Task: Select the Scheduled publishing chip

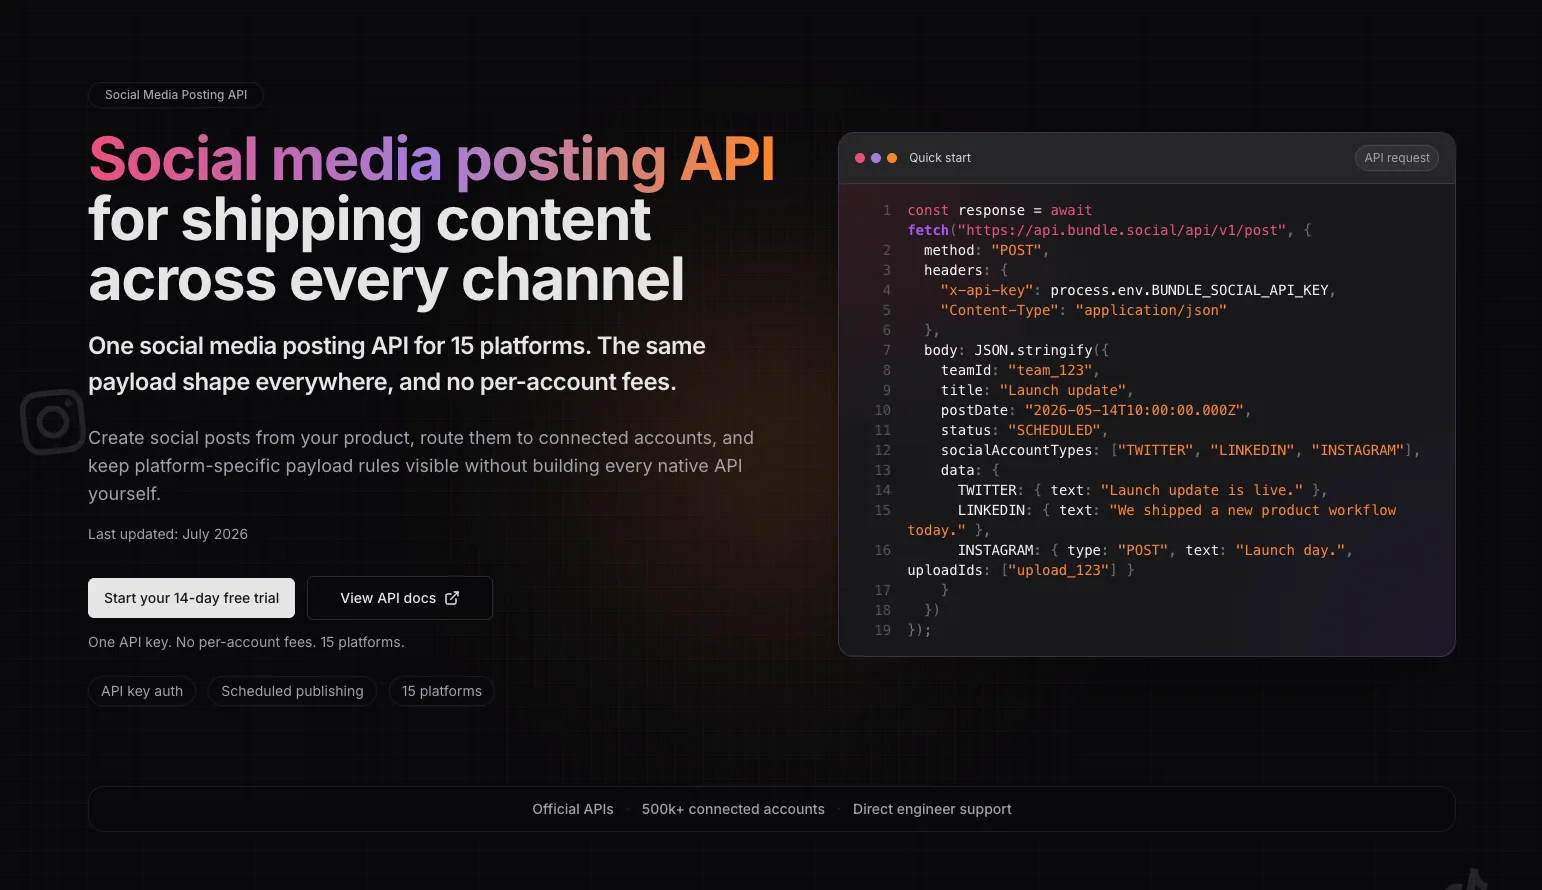Action: 292,691
